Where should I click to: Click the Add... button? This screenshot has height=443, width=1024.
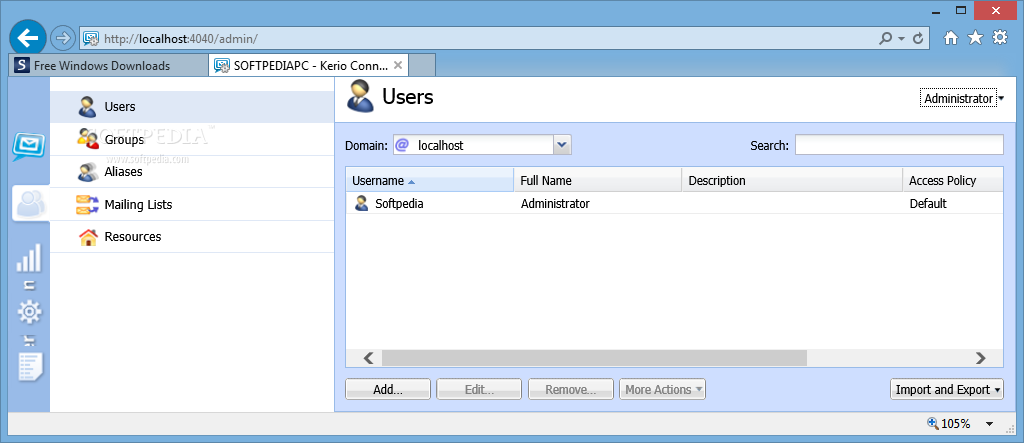(x=388, y=389)
